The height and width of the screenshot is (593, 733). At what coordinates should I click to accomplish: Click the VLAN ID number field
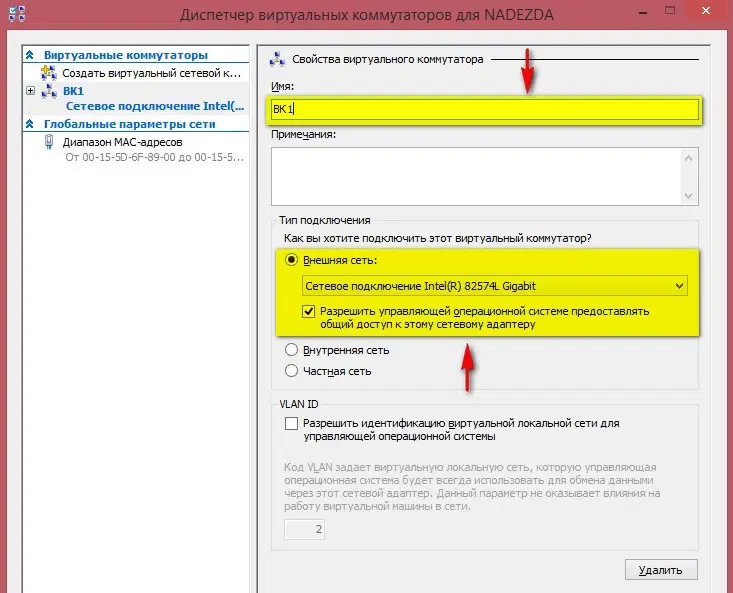(304, 529)
